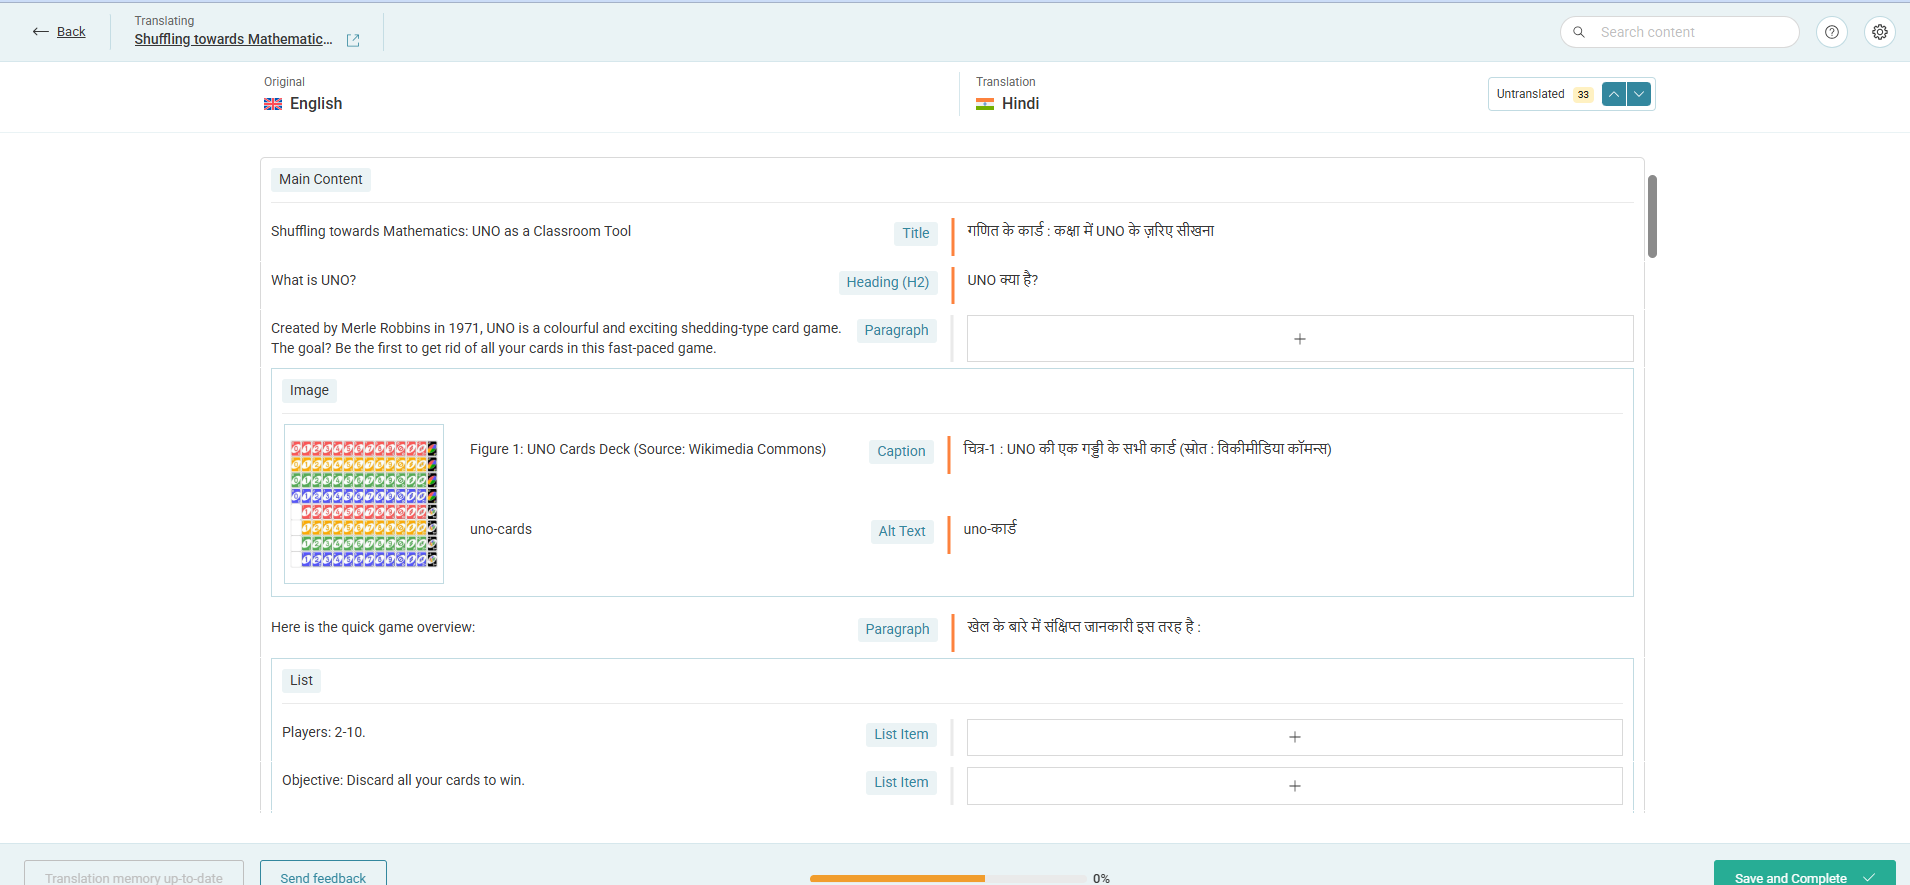
Task: Click the Image section label
Action: tap(309, 390)
